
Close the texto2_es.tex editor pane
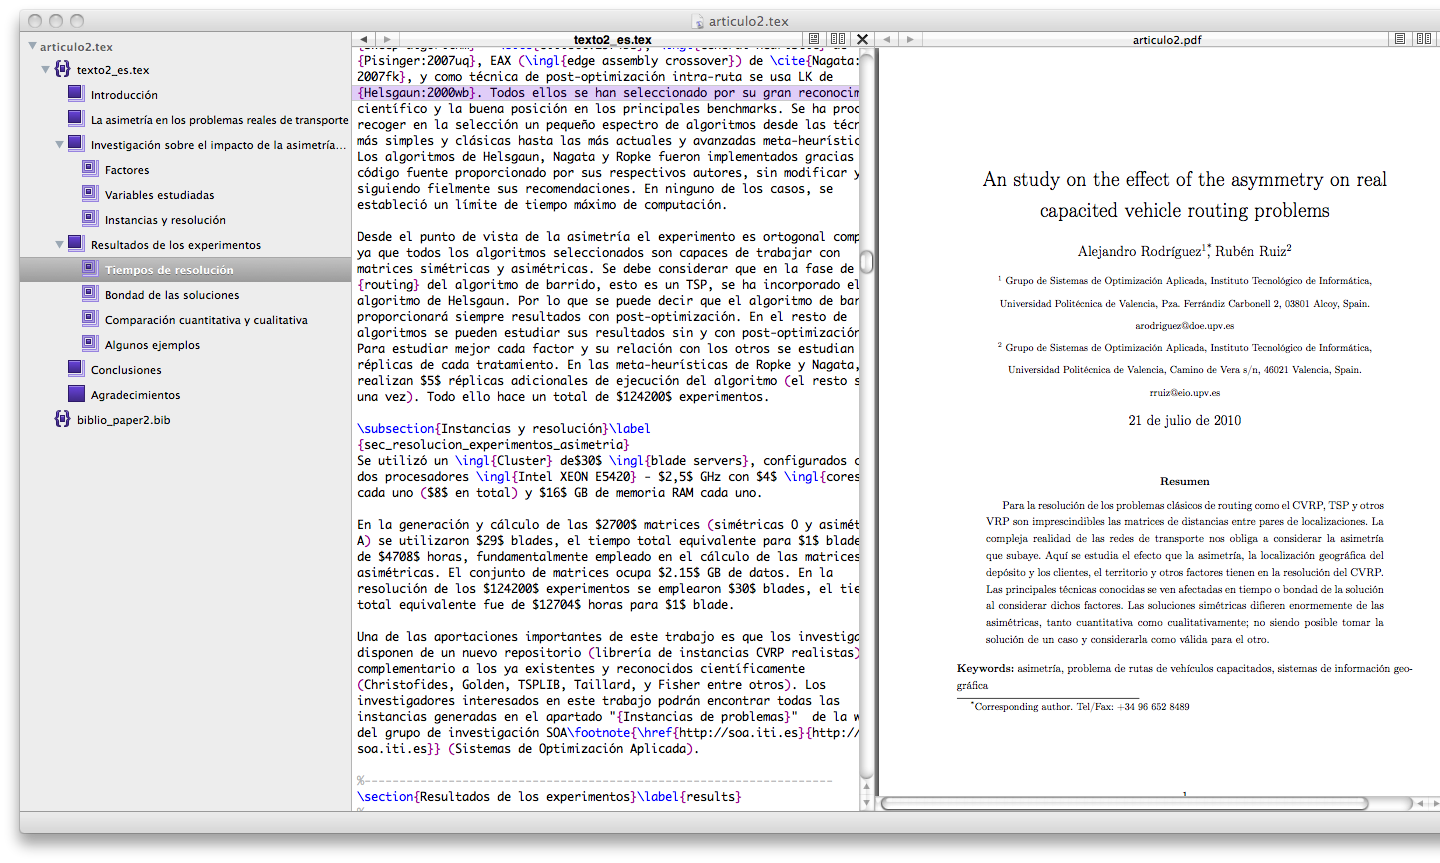(x=863, y=40)
